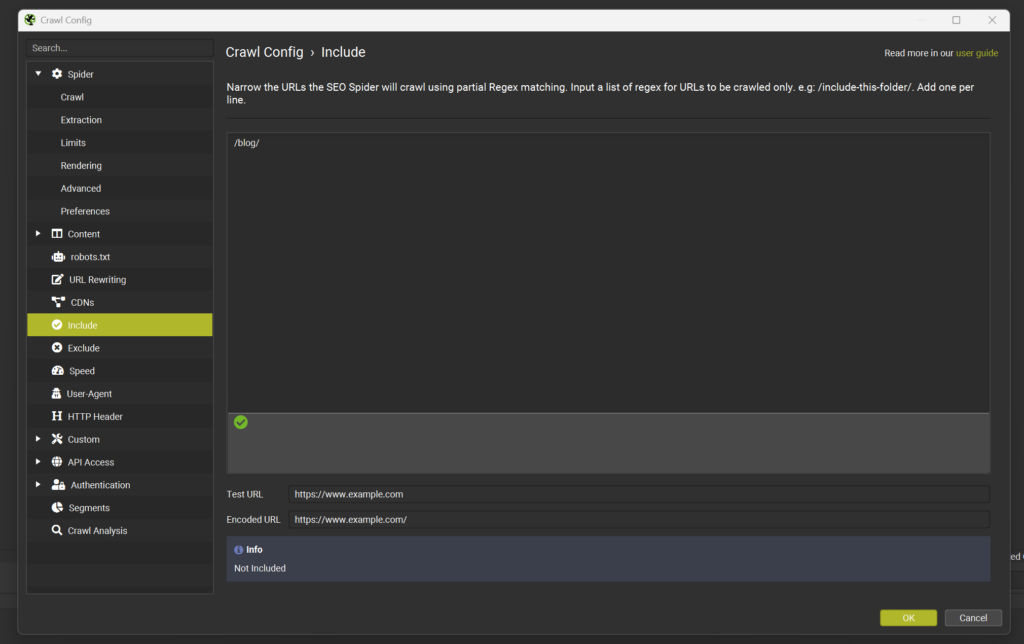The width and height of the screenshot is (1024, 644).
Task: Click the green regex validation checkmark
Action: (240, 422)
